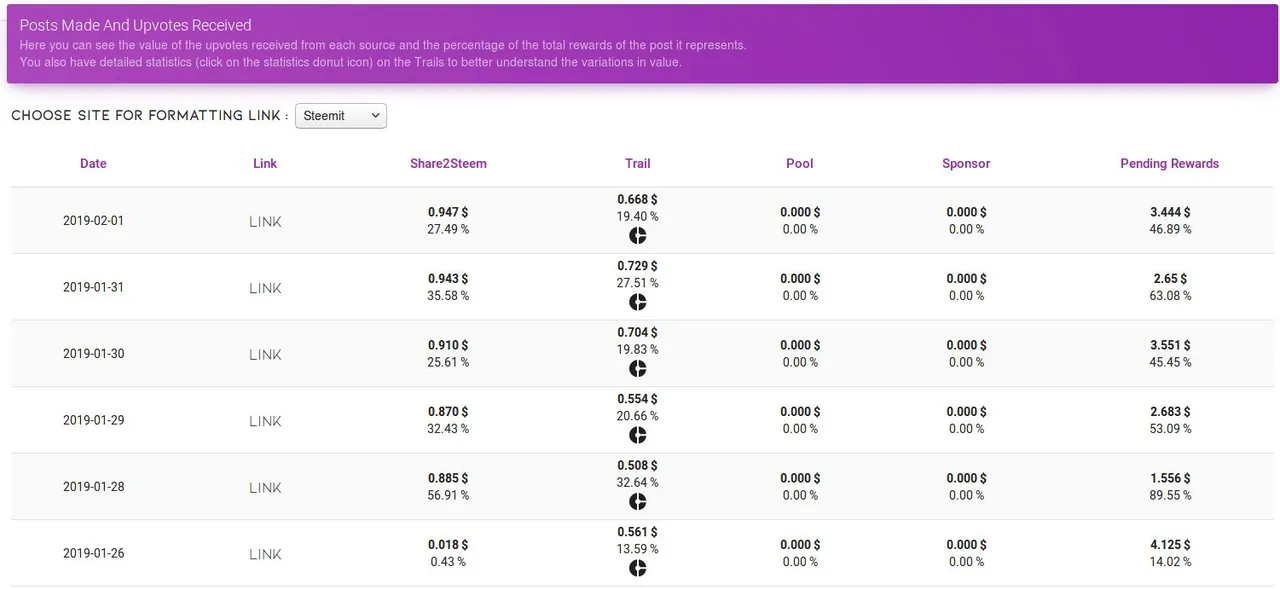Click Trail percentage 32.64 %
The image size is (1280, 589).
point(638,482)
